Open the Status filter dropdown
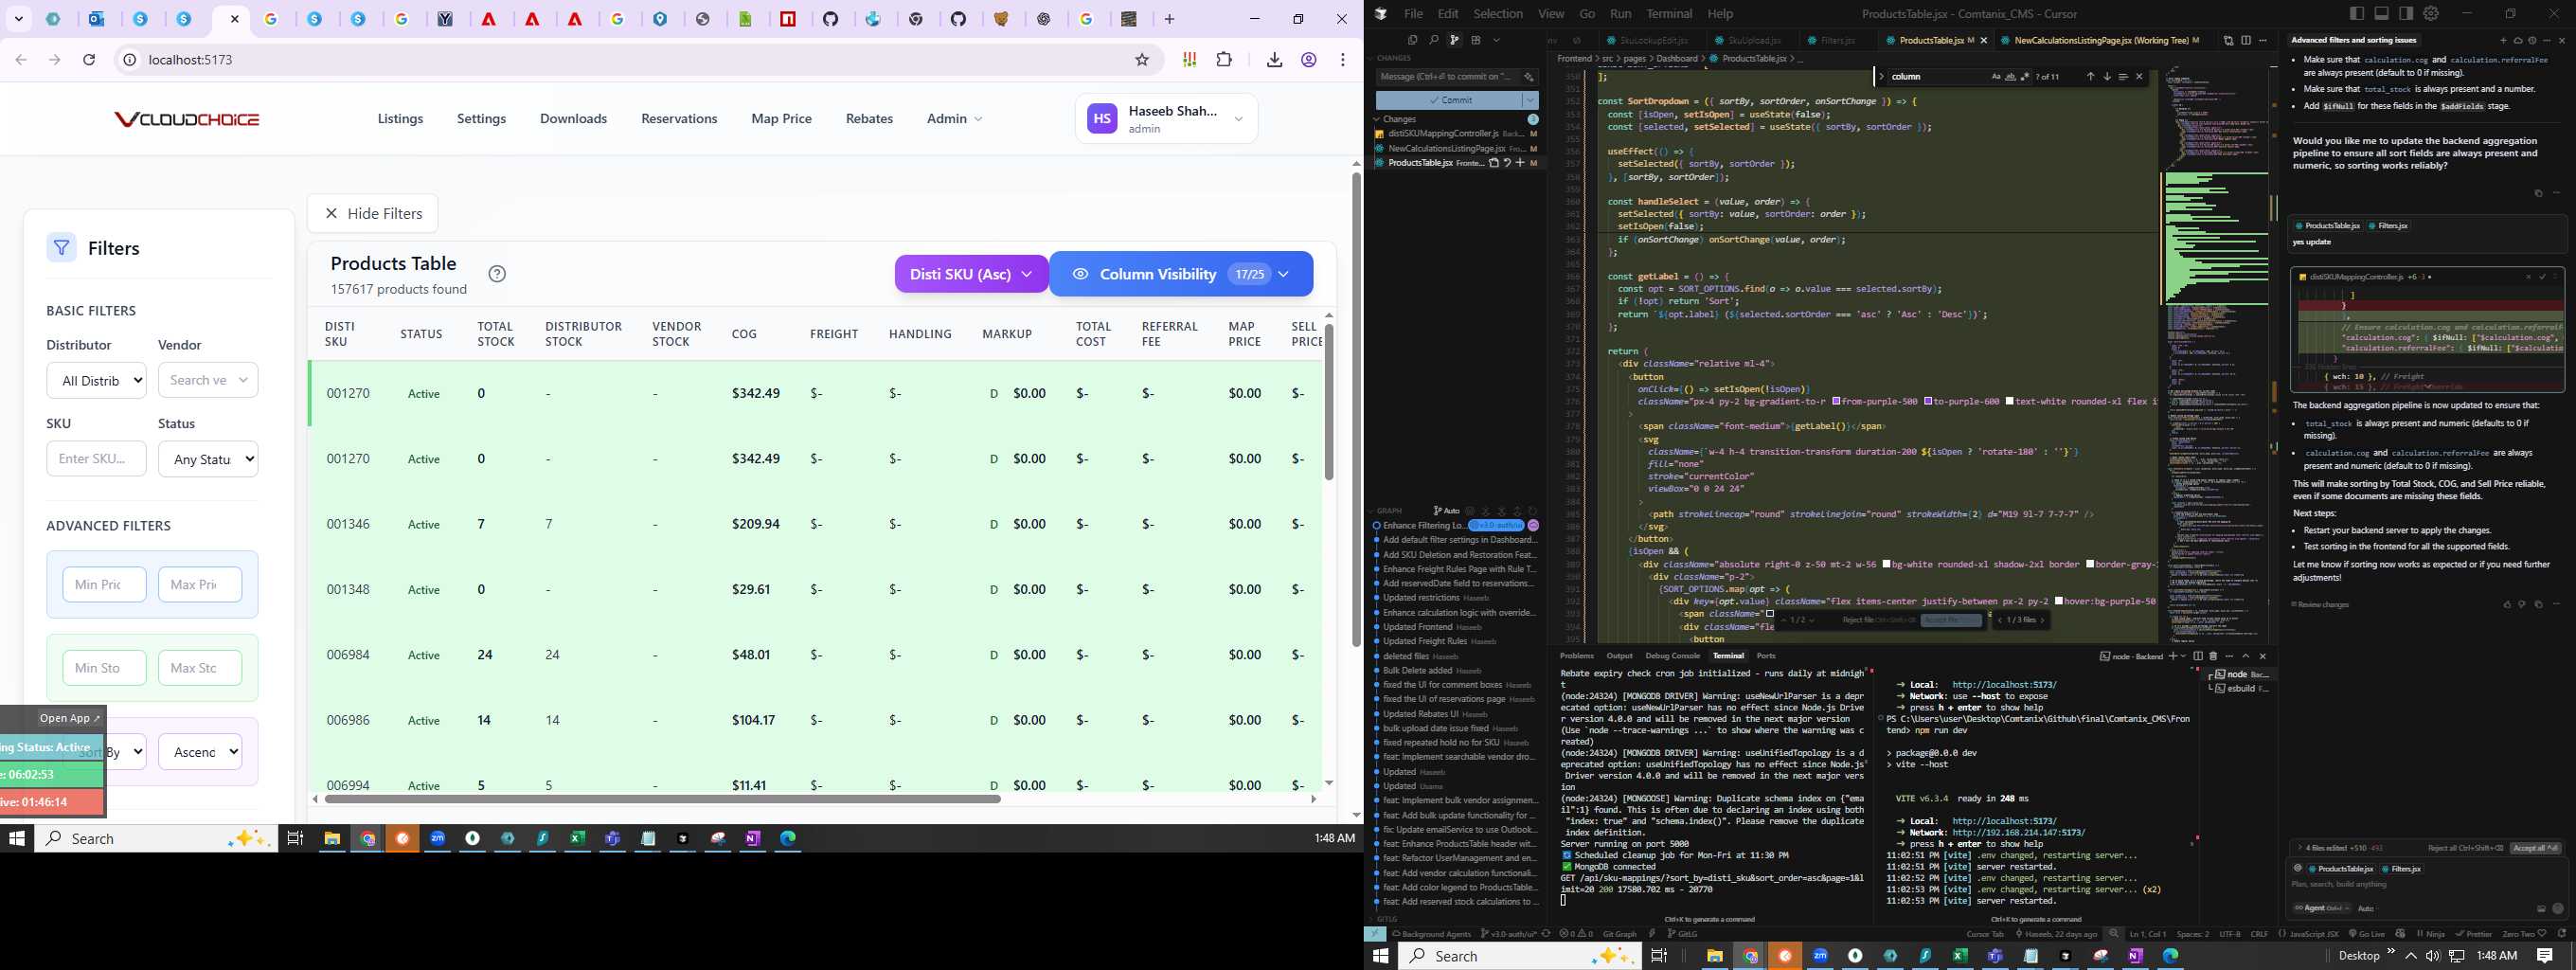The width and height of the screenshot is (2576, 970). [208, 459]
